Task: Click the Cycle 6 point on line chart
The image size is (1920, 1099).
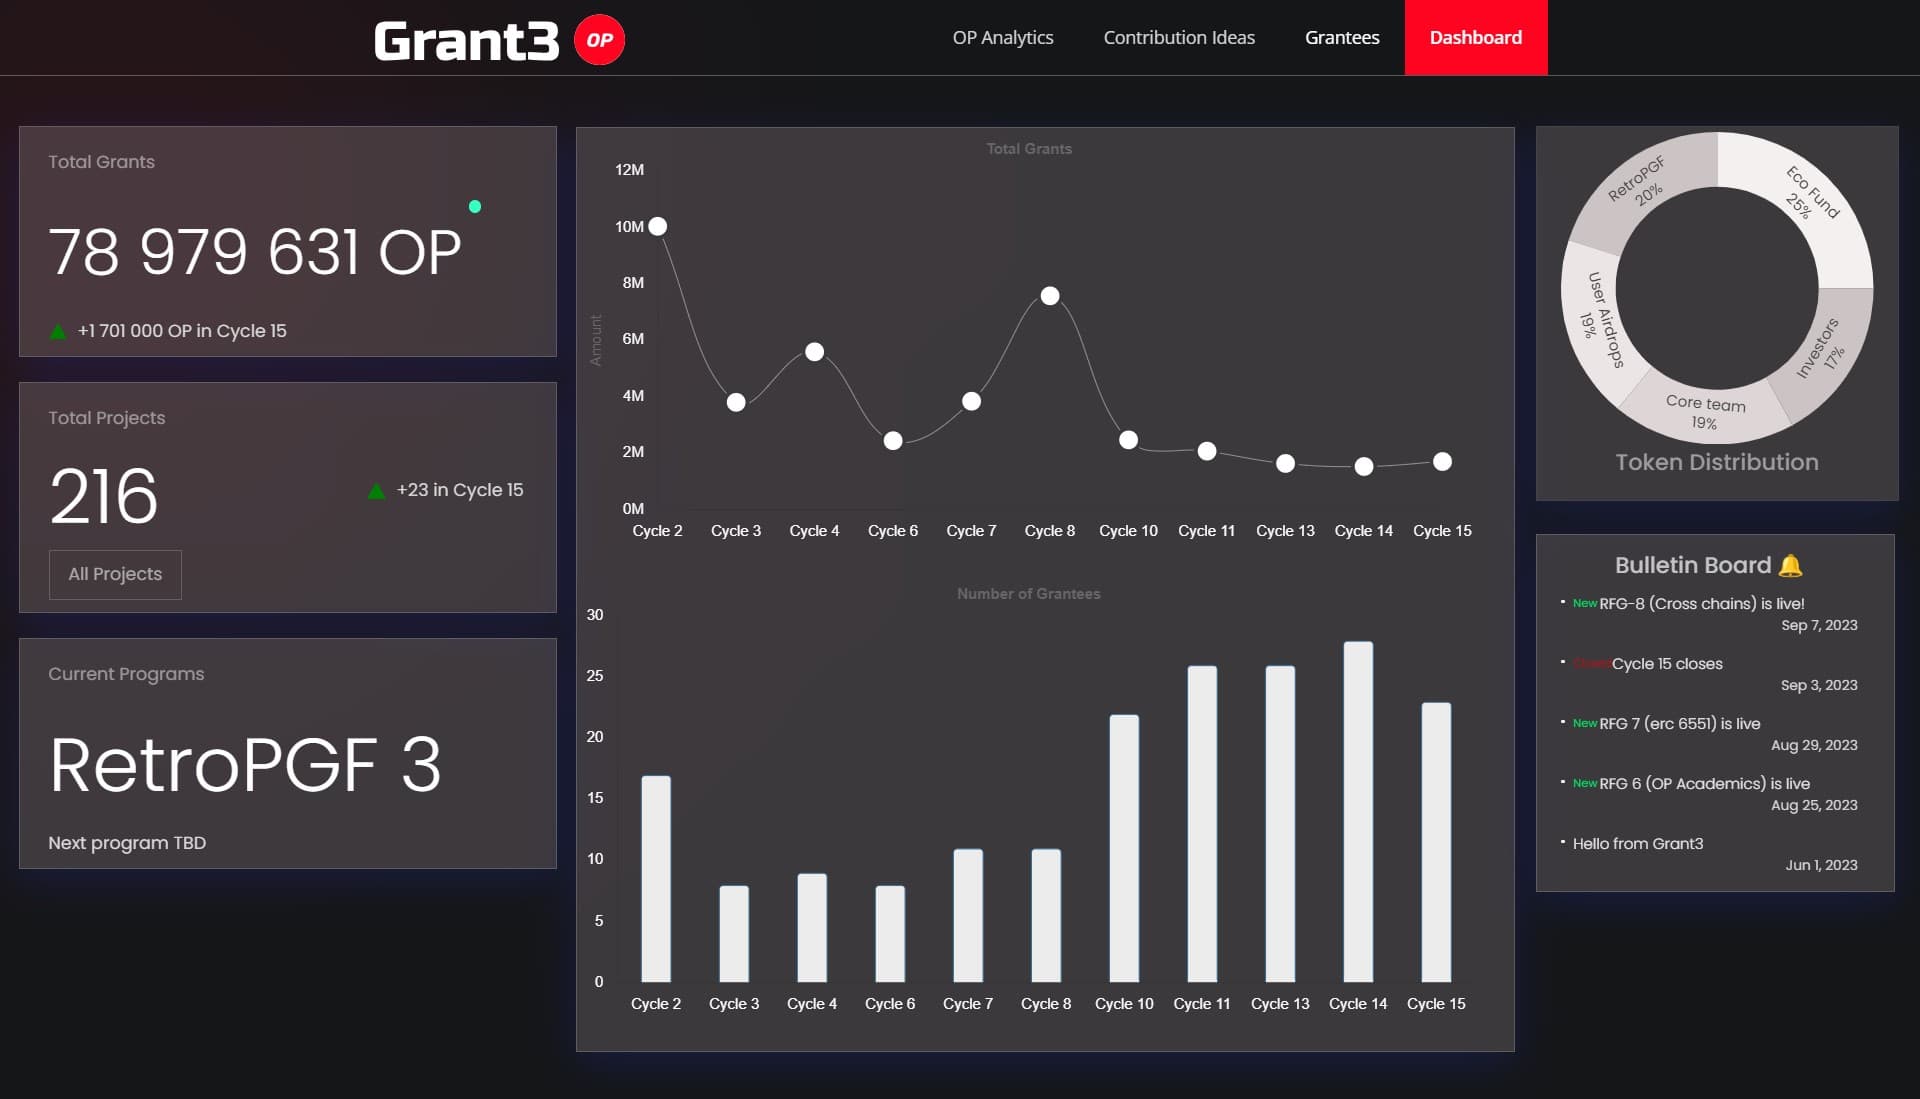Action: (x=893, y=440)
